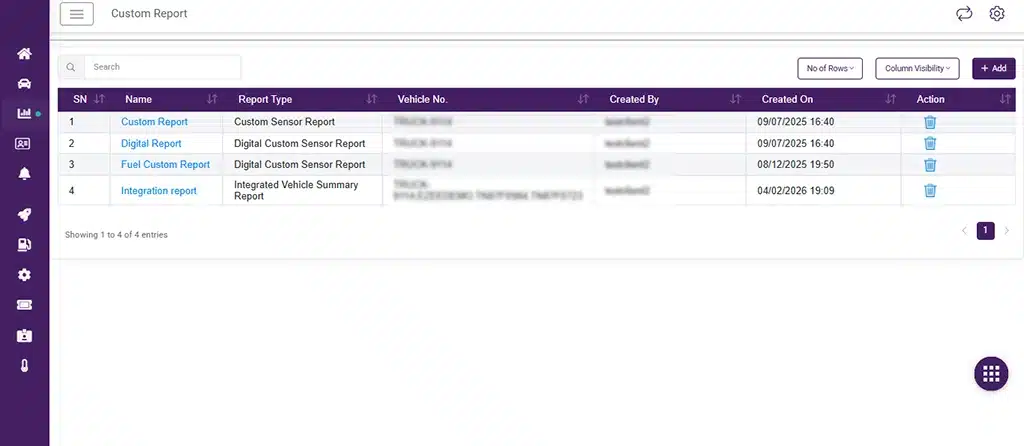Delete the Custom Report row

pos(930,122)
